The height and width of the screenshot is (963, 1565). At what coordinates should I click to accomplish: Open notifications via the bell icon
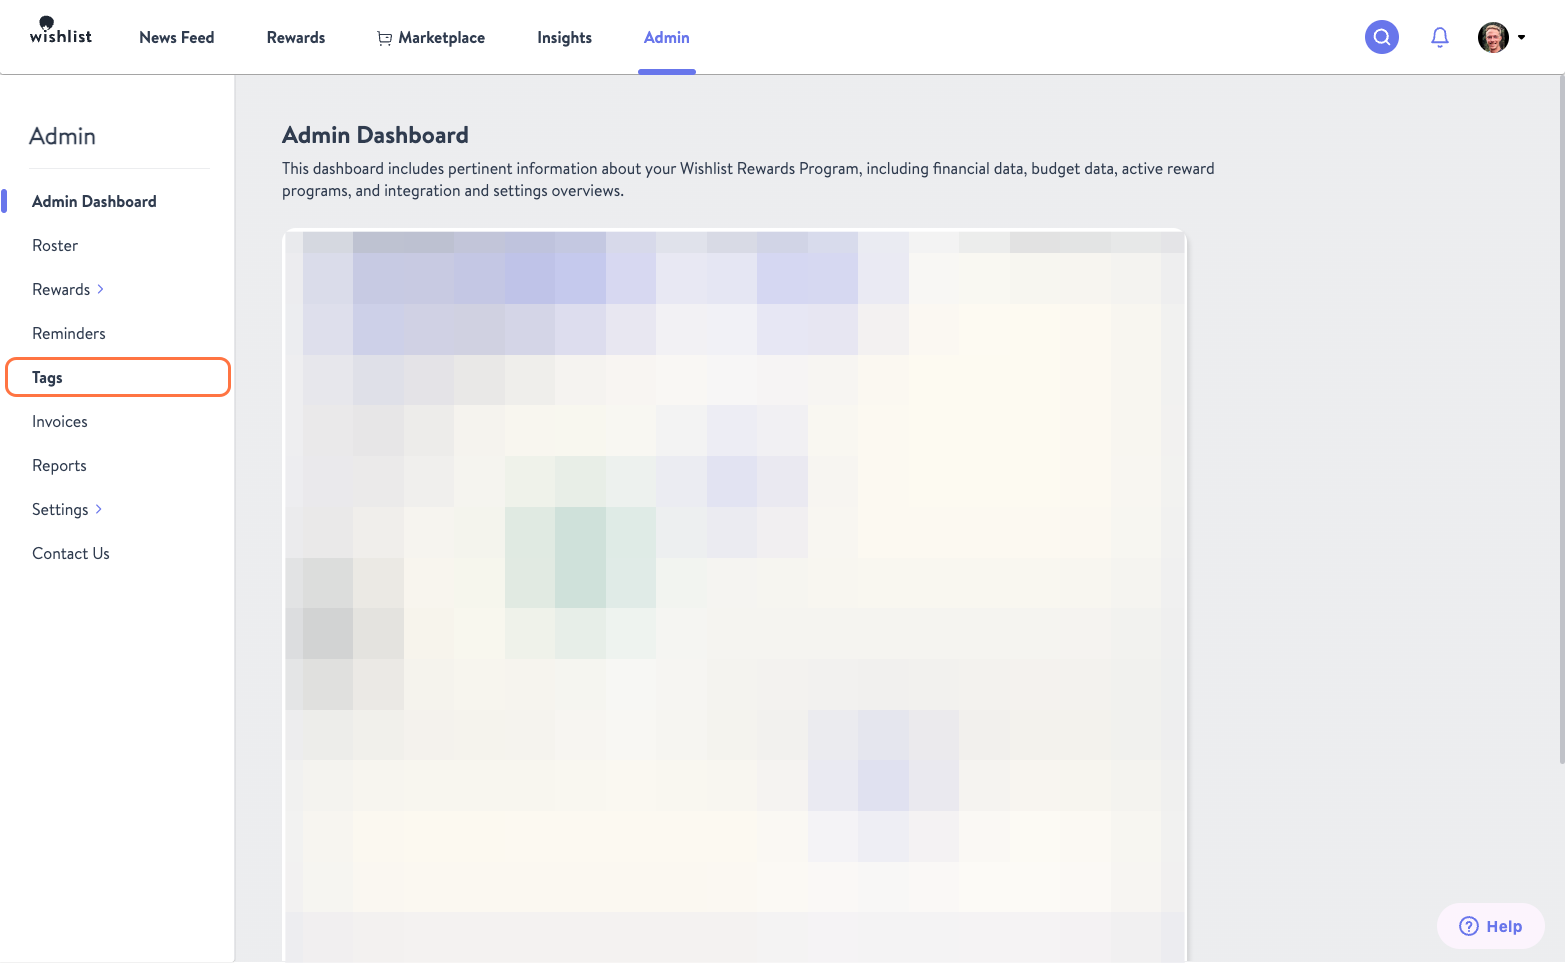pos(1440,37)
